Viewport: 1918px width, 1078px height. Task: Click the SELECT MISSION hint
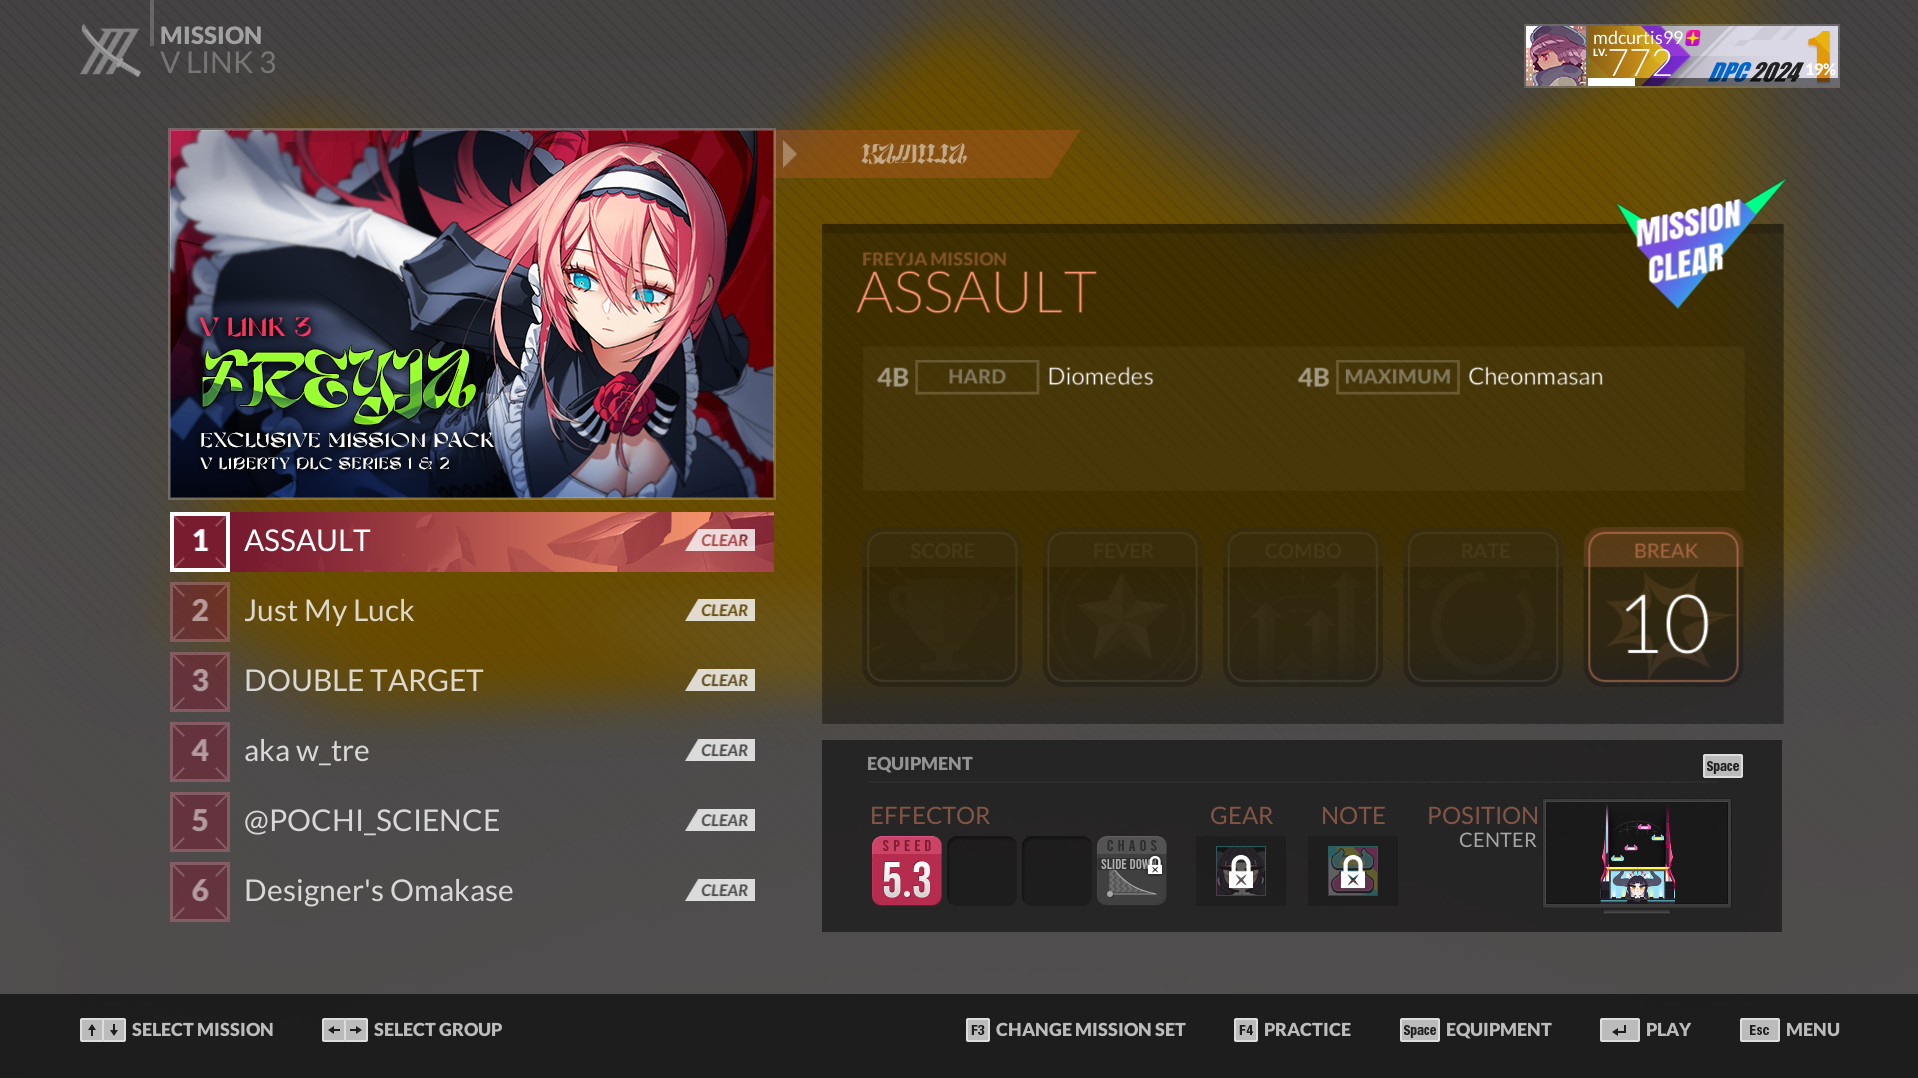tap(202, 1029)
